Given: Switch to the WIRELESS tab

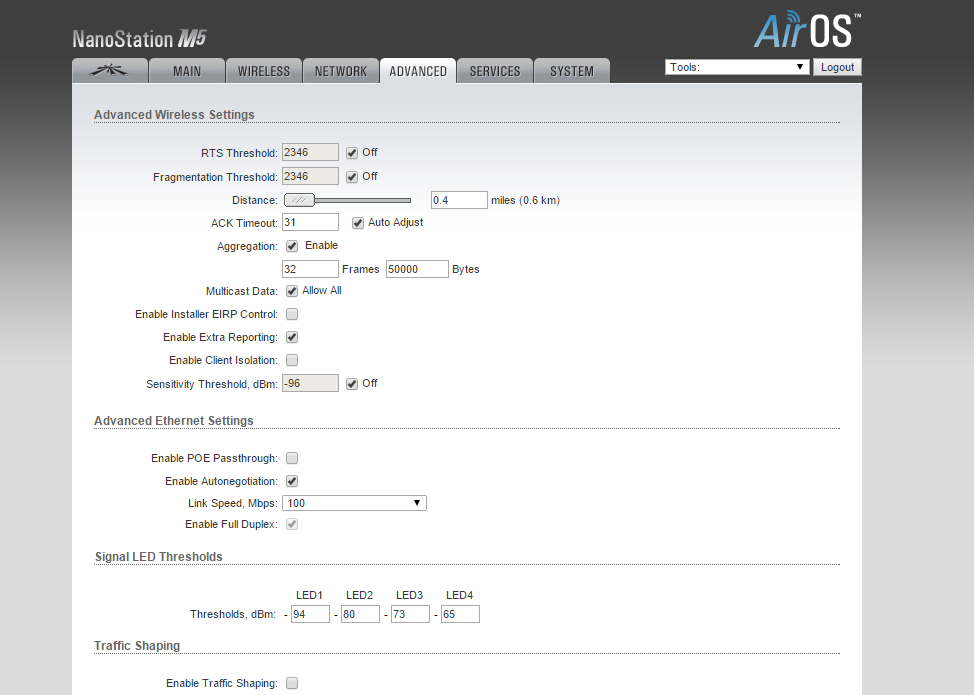Looking at the screenshot, I should pos(264,71).
